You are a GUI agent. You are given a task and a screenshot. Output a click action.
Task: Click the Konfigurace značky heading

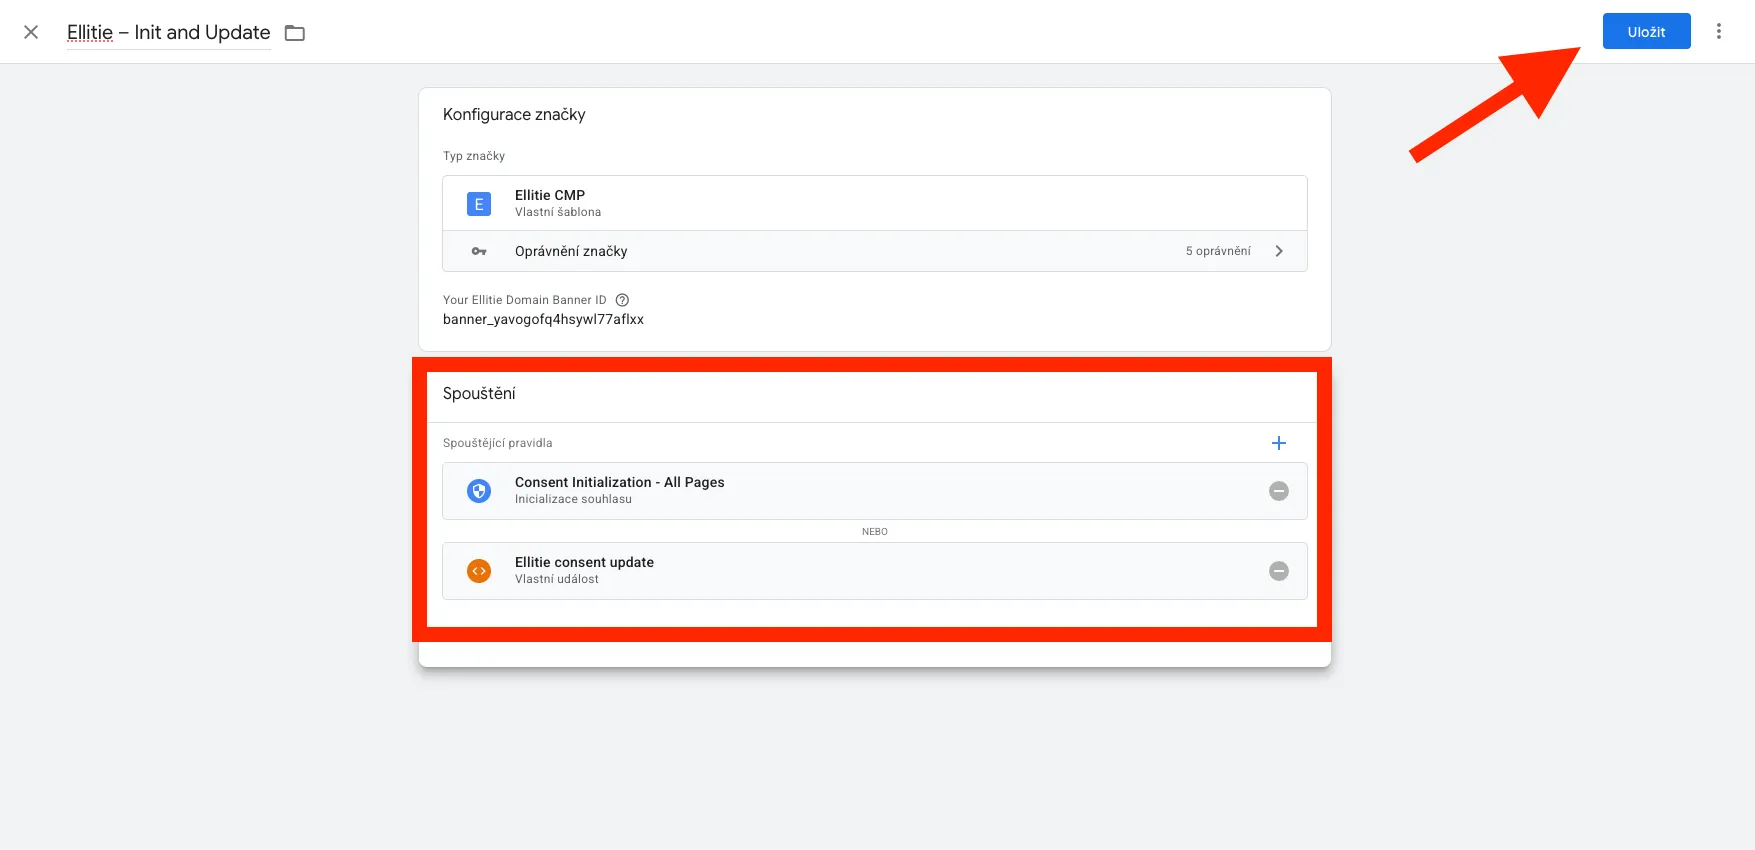(514, 114)
